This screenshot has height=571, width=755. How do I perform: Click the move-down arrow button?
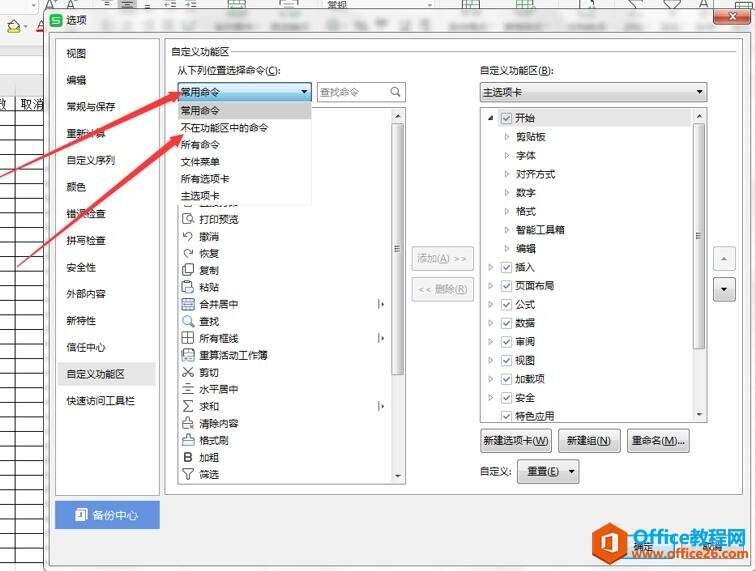click(724, 290)
